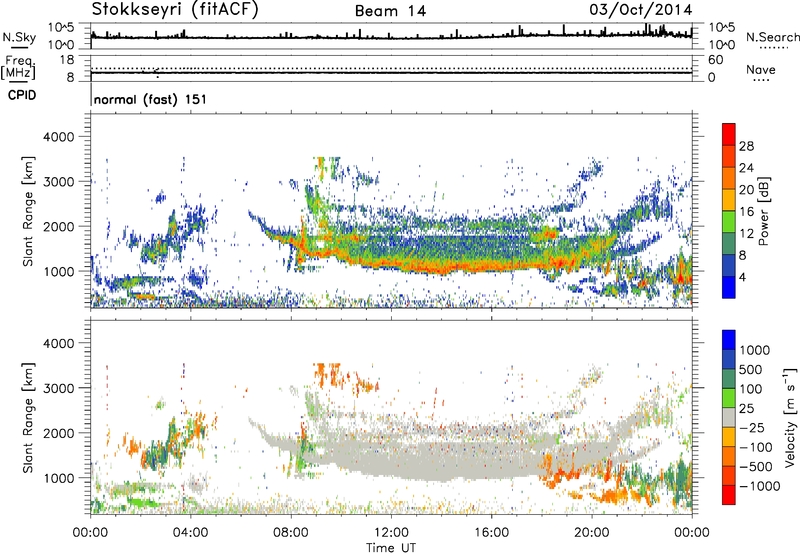Click the 'Beam 14' header label

tap(390, 11)
